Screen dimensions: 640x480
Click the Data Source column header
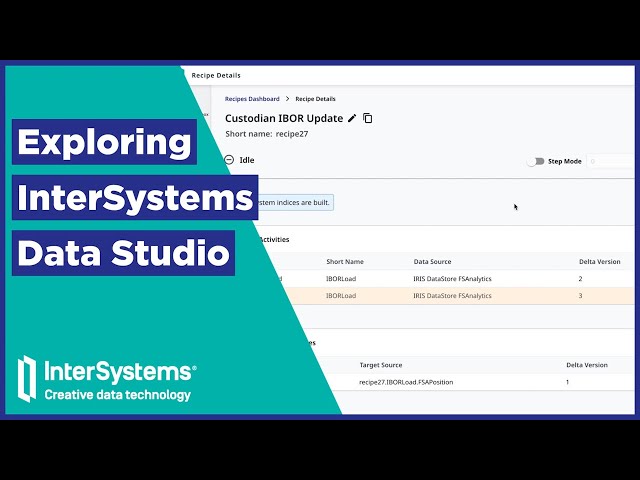[432, 262]
